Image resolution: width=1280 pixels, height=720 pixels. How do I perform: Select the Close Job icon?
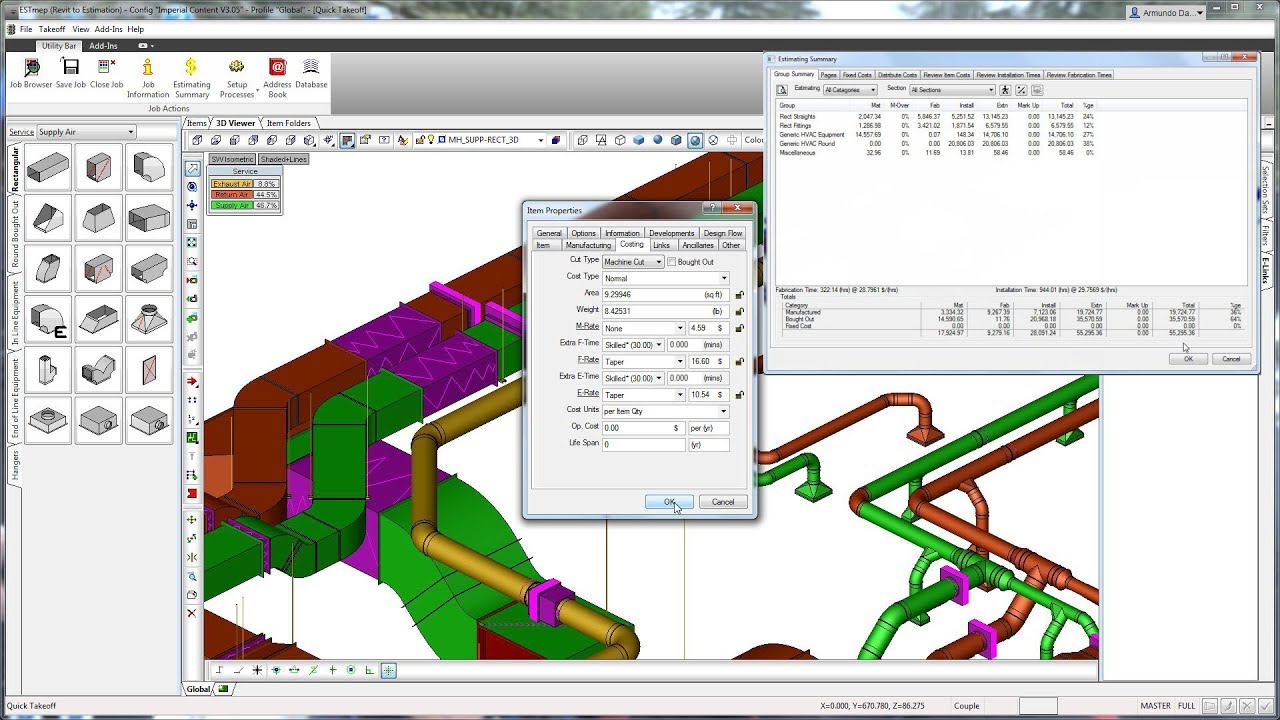pyautogui.click(x=103, y=68)
